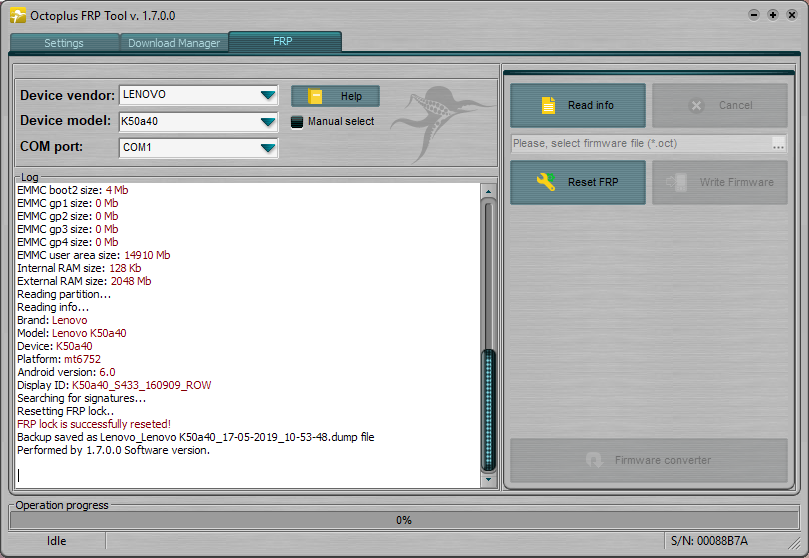
Task: Click the Cancel button label
Action: coord(735,105)
